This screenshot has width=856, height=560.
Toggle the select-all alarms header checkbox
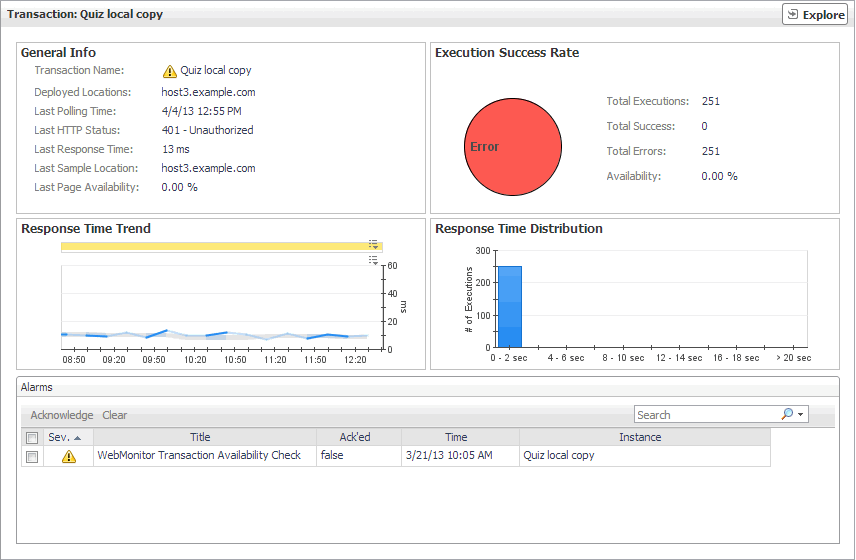click(32, 437)
